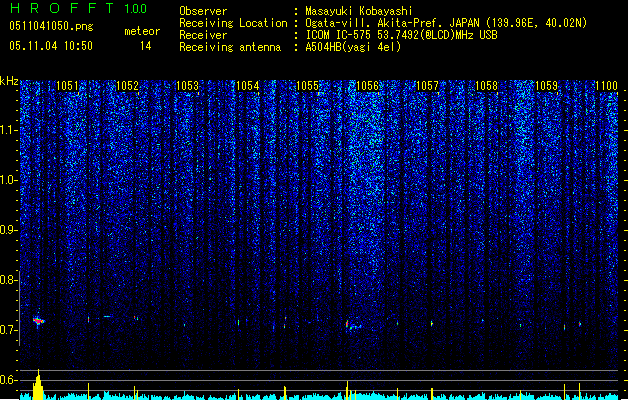The height and width of the screenshot is (400, 629).
Task: Click the 'Receiving antenna' label
Action: pyautogui.click(x=230, y=47)
